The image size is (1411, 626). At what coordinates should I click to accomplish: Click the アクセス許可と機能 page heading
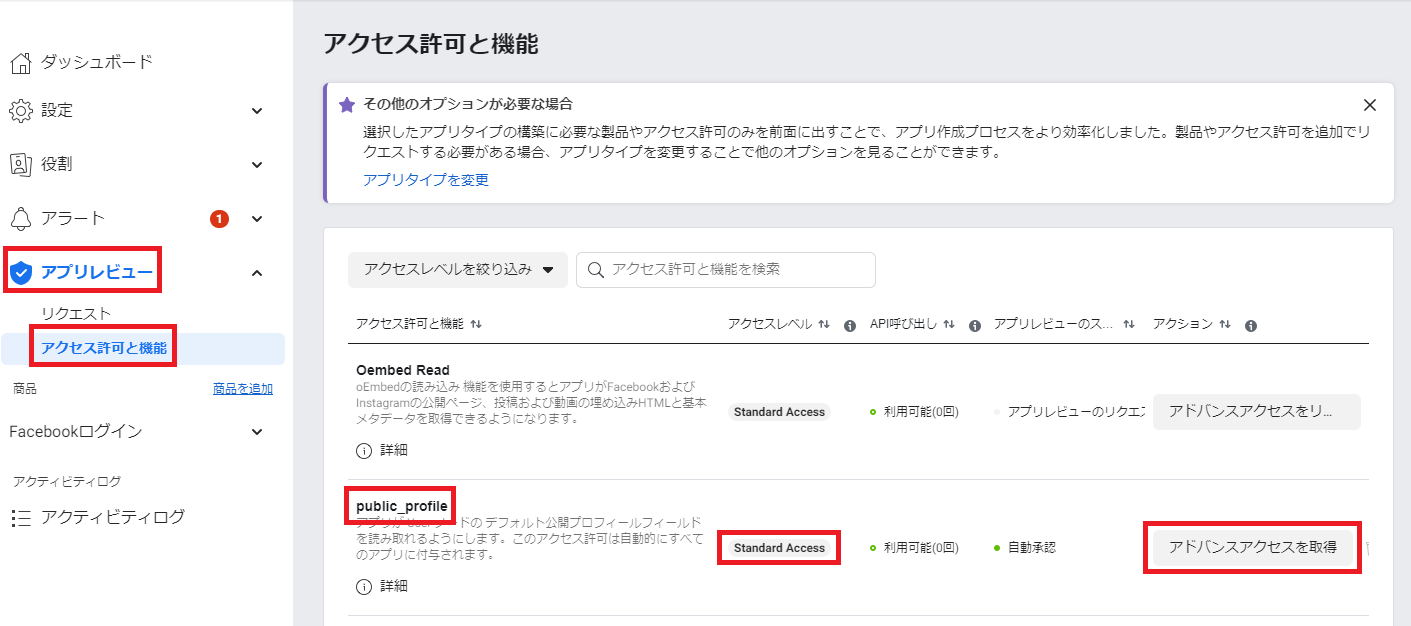[x=431, y=44]
